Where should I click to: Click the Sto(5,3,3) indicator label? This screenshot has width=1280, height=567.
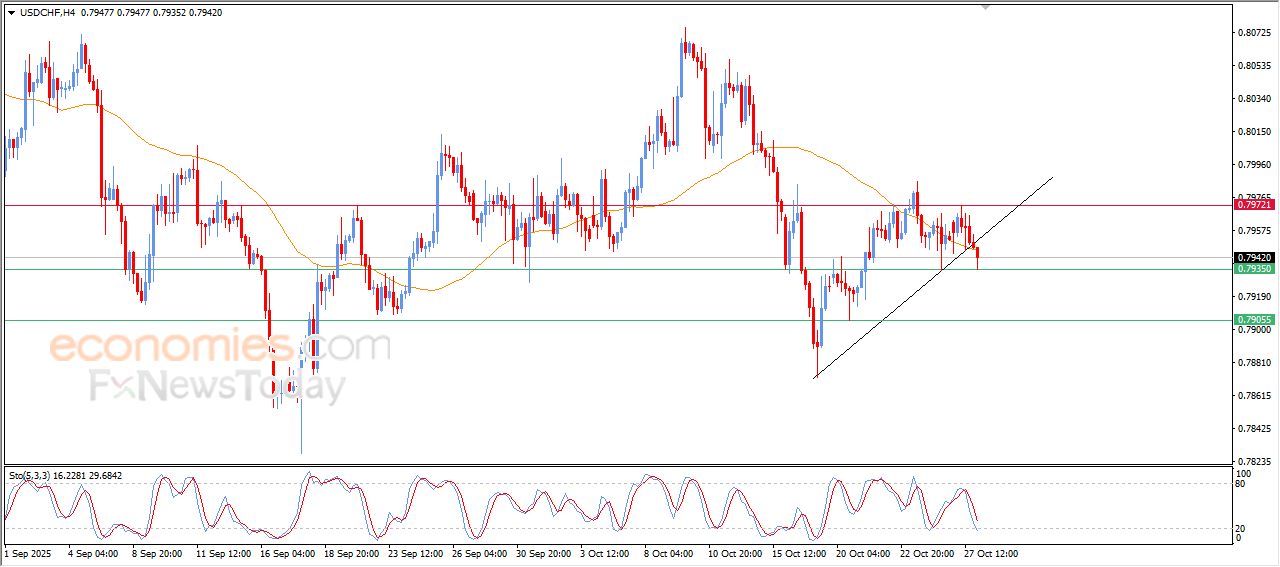click(x=34, y=475)
